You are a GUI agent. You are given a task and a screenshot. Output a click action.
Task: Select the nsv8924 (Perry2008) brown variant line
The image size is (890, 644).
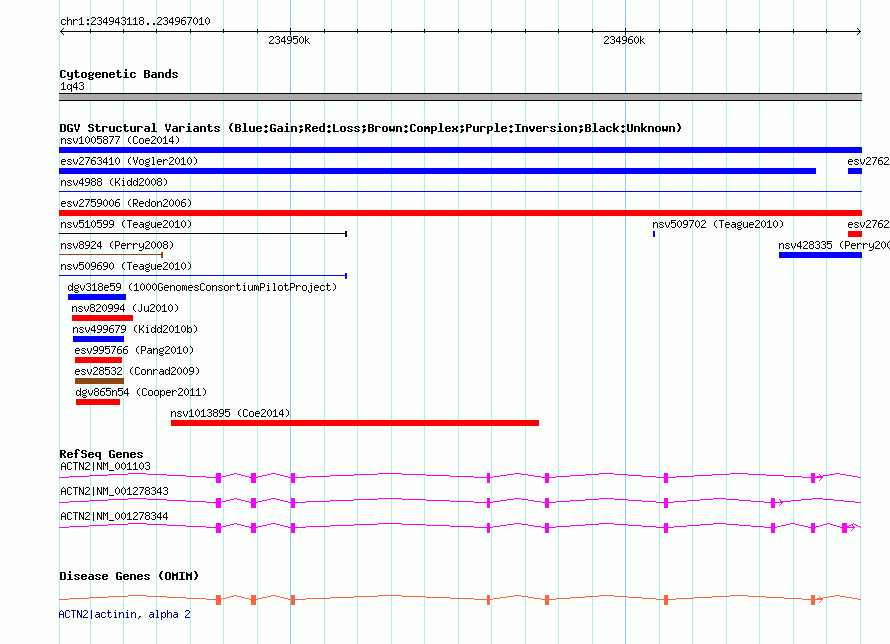(111, 255)
